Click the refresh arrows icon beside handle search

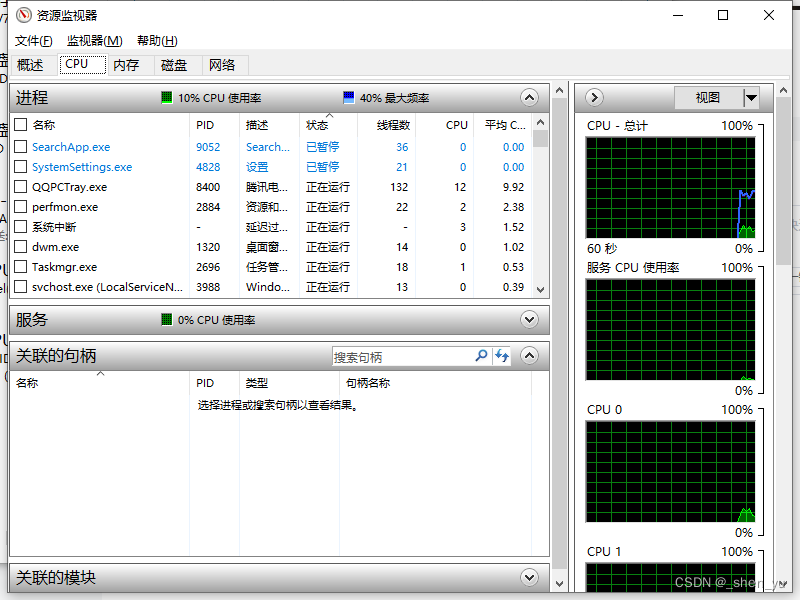pyautogui.click(x=502, y=356)
